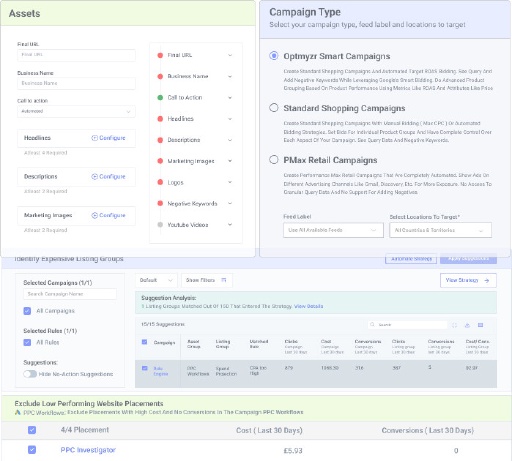Click the plus icon next to Marketing Images Configure
The width and height of the screenshot is (512, 461).
[95, 215]
